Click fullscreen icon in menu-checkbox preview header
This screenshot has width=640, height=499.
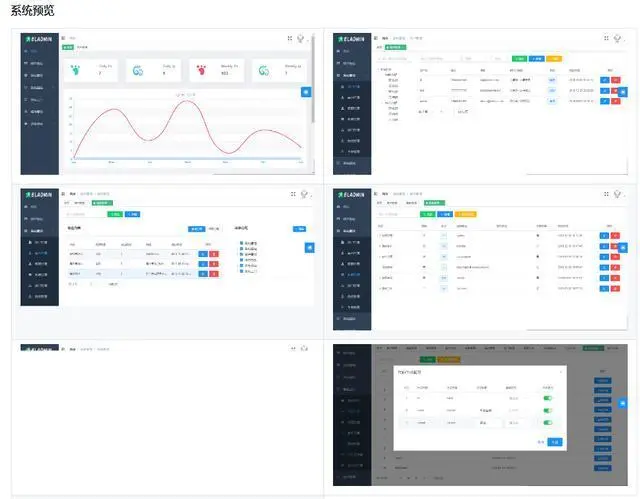(x=293, y=194)
